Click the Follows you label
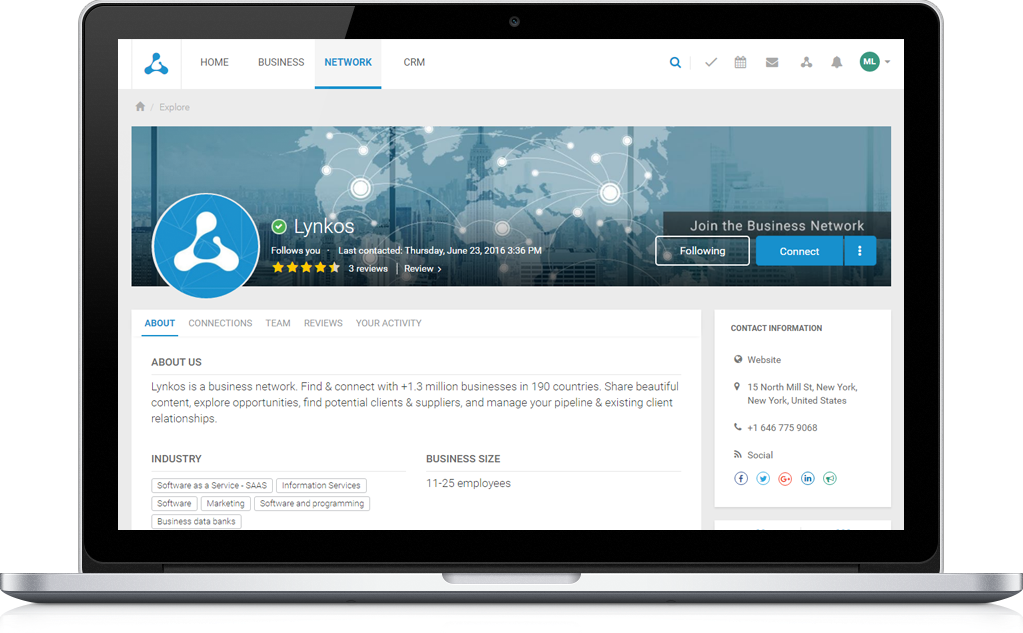The width and height of the screenshot is (1023, 633). [296, 251]
